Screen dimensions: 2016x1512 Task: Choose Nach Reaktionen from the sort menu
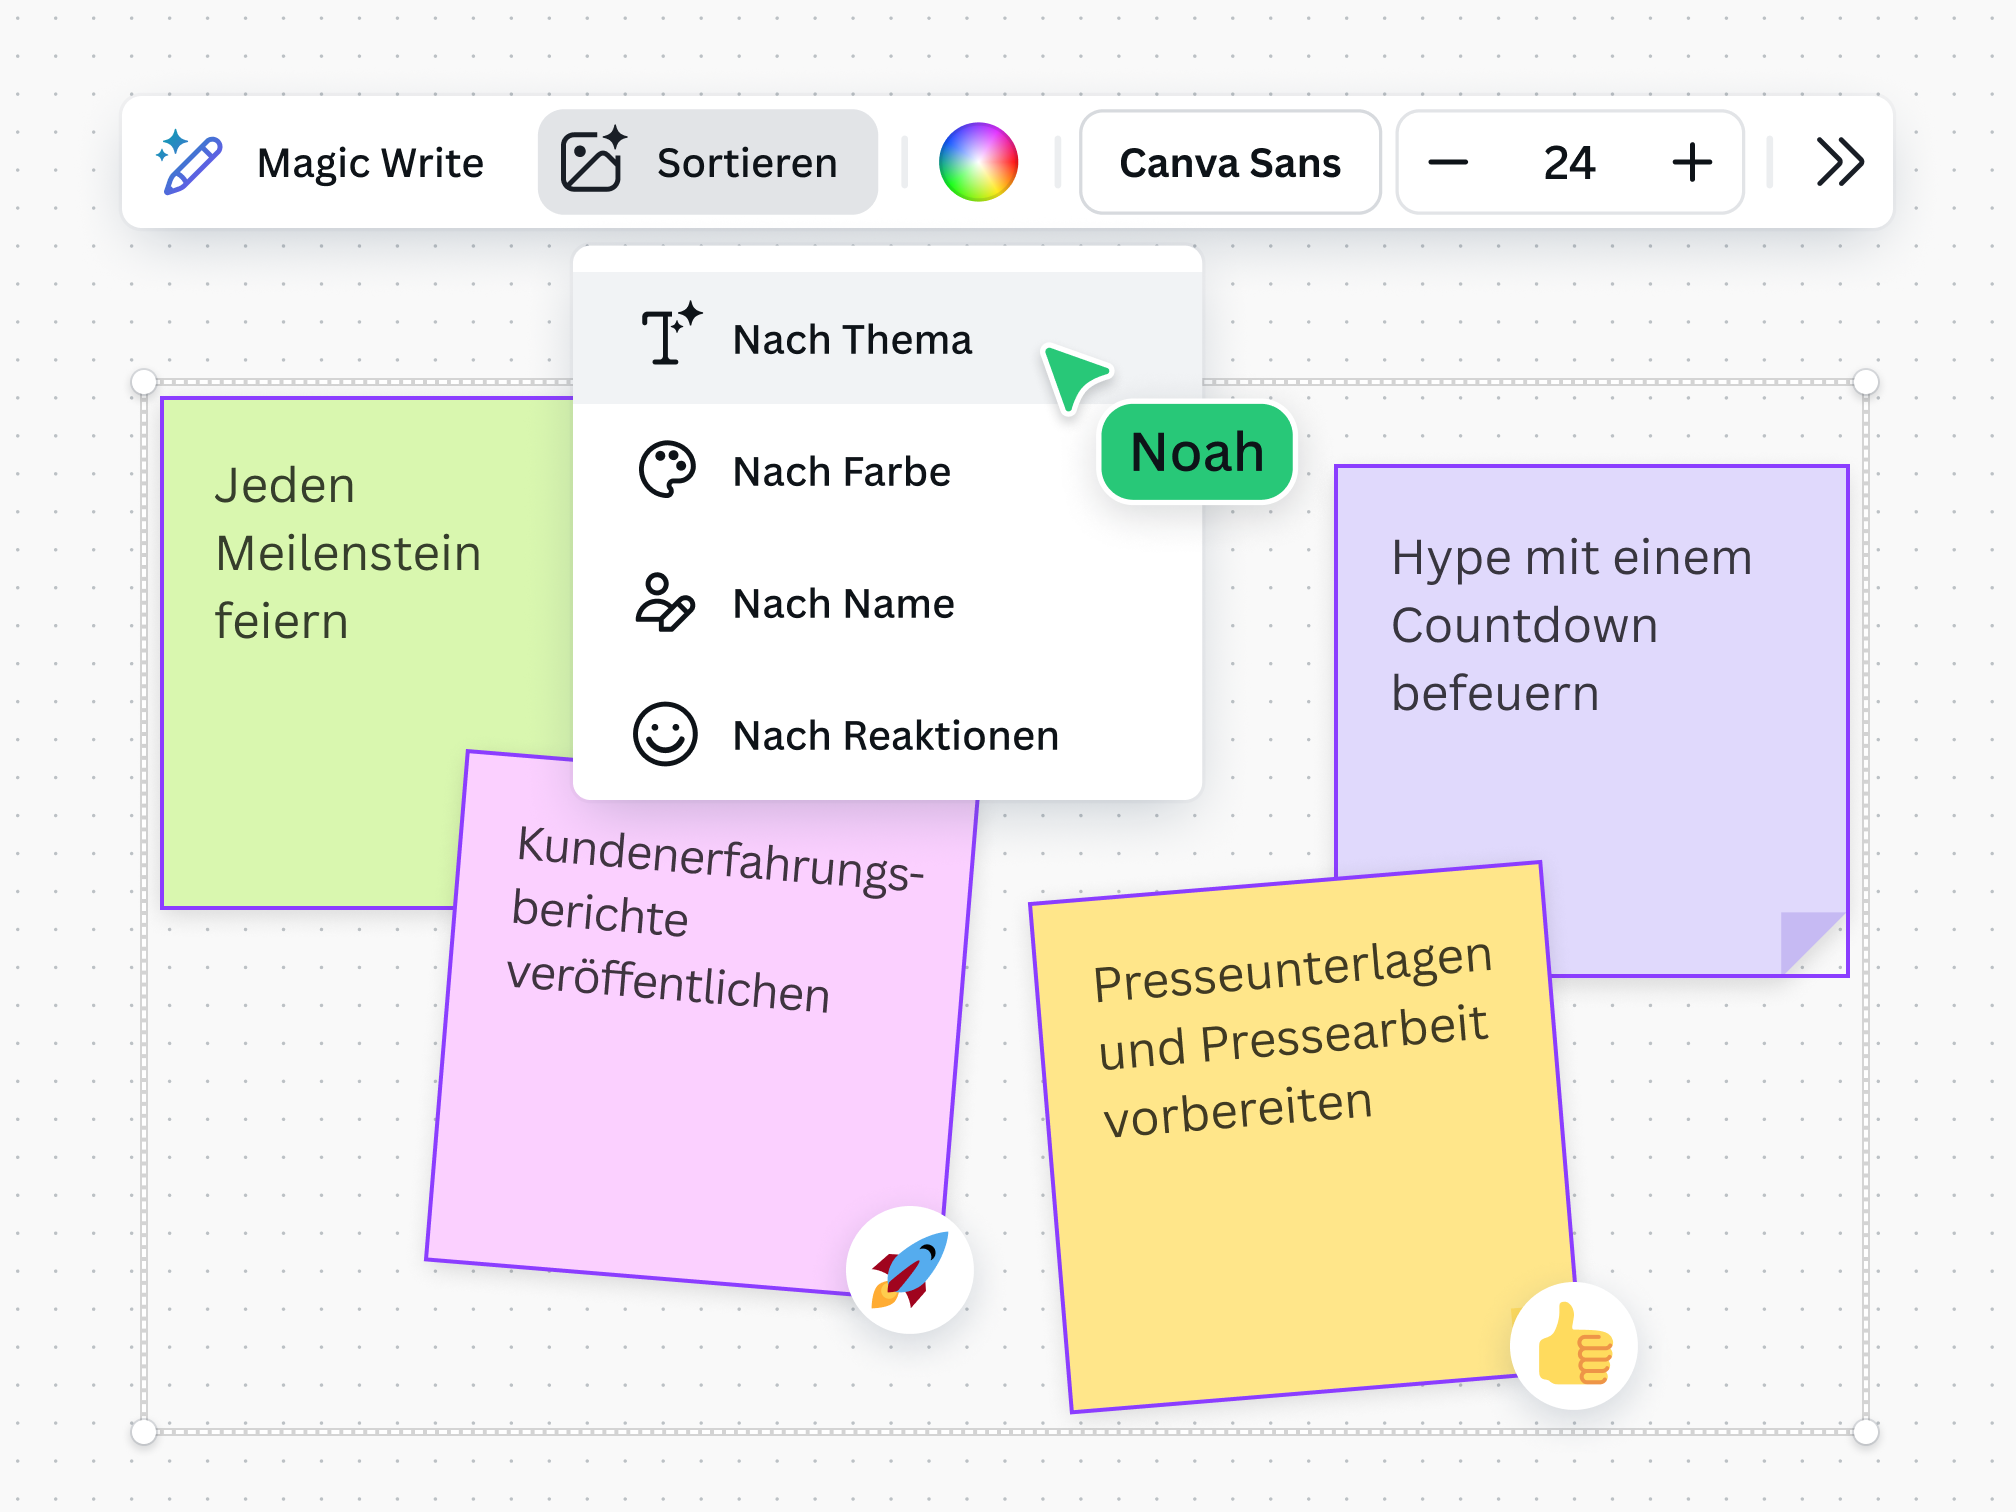pyautogui.click(x=895, y=735)
